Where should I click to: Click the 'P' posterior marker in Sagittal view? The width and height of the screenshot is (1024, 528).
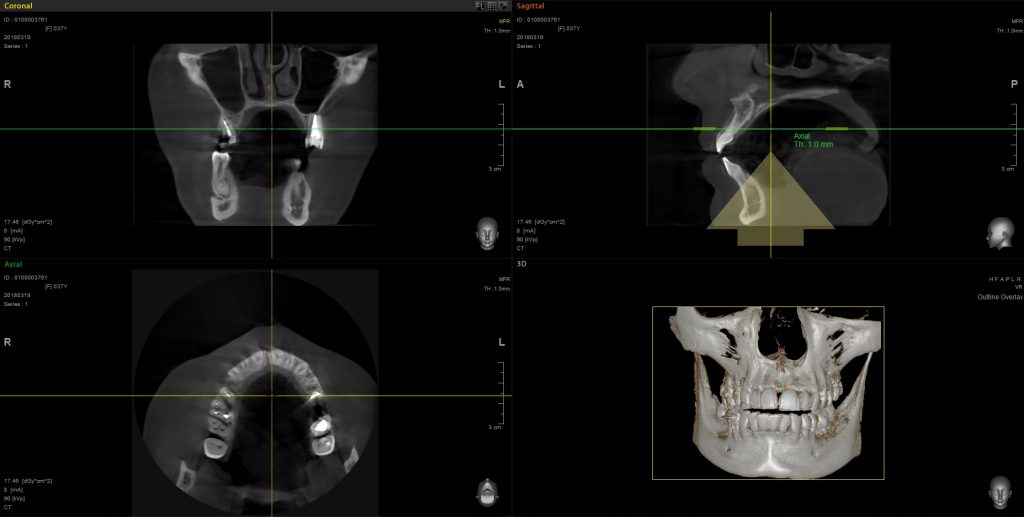[x=1014, y=84]
